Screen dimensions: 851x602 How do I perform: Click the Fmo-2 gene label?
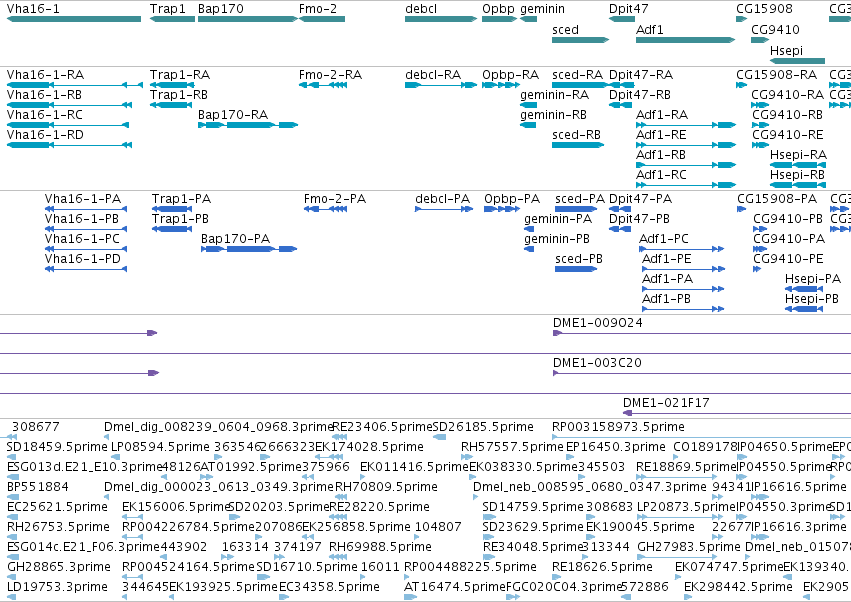pyautogui.click(x=317, y=9)
